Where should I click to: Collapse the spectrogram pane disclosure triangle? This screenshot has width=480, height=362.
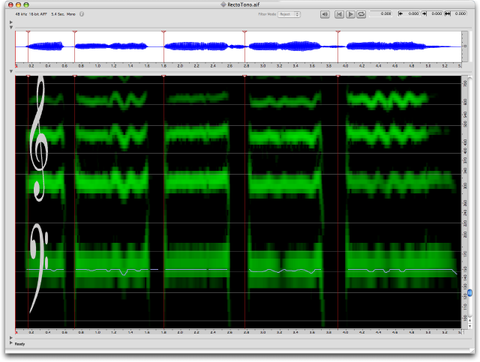point(11,71)
